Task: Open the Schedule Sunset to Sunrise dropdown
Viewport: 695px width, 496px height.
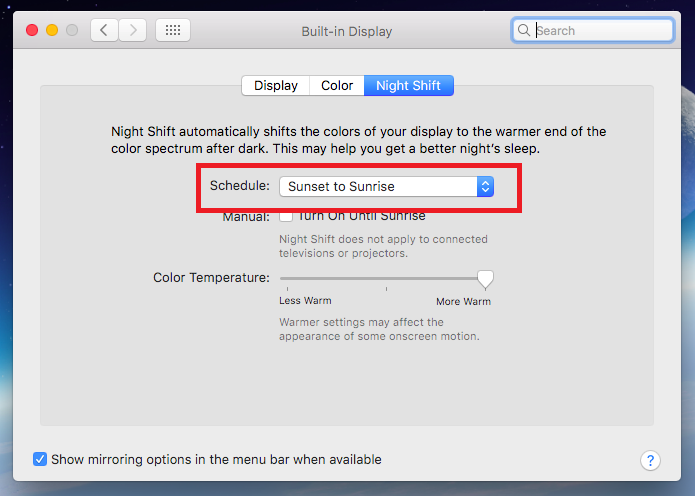Action: coord(386,187)
